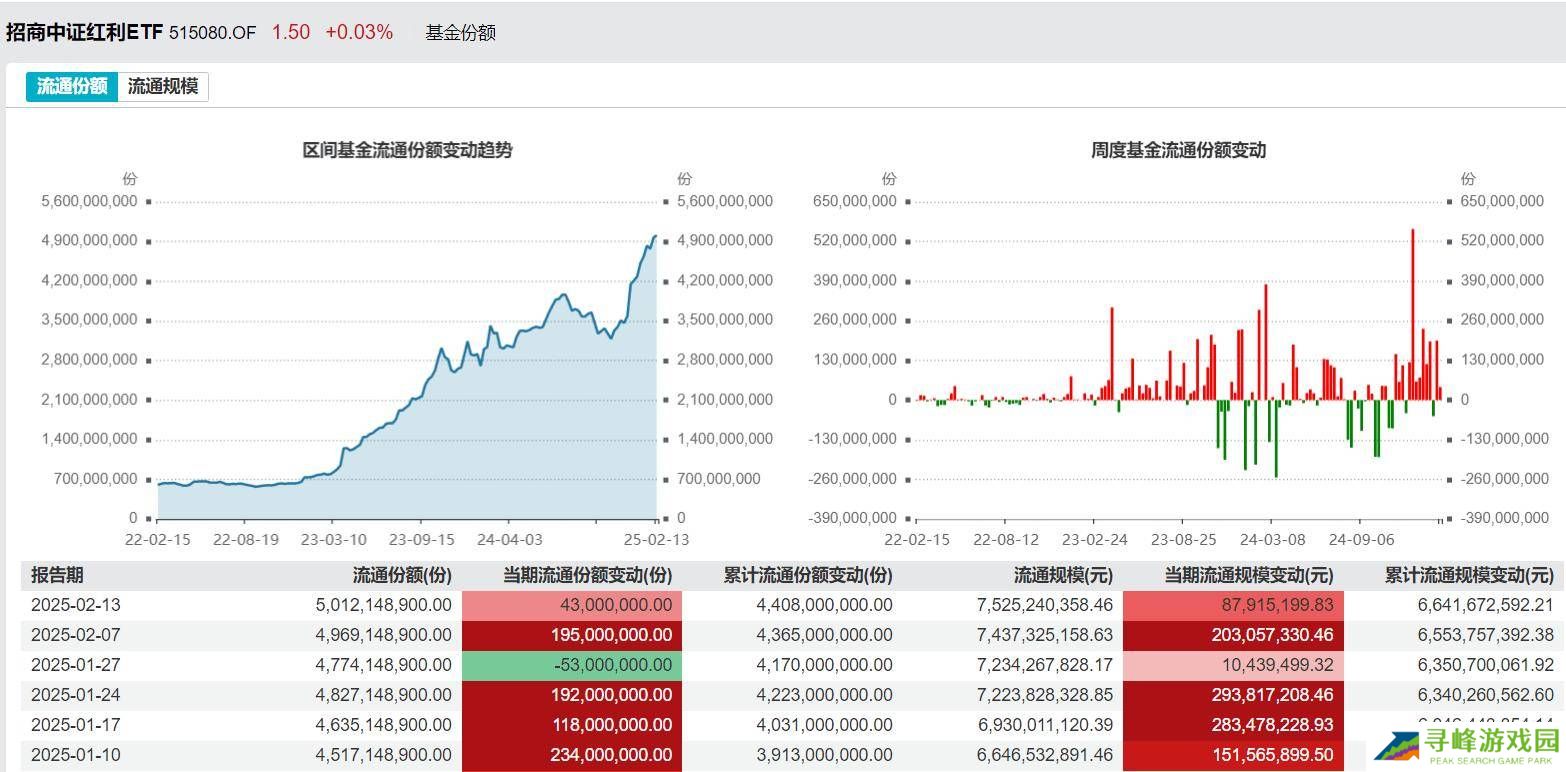Image resolution: width=1566 pixels, height=772 pixels.
Task: Click the 6,350,700,061.92 cumulative scale cell
Action: point(1486,665)
